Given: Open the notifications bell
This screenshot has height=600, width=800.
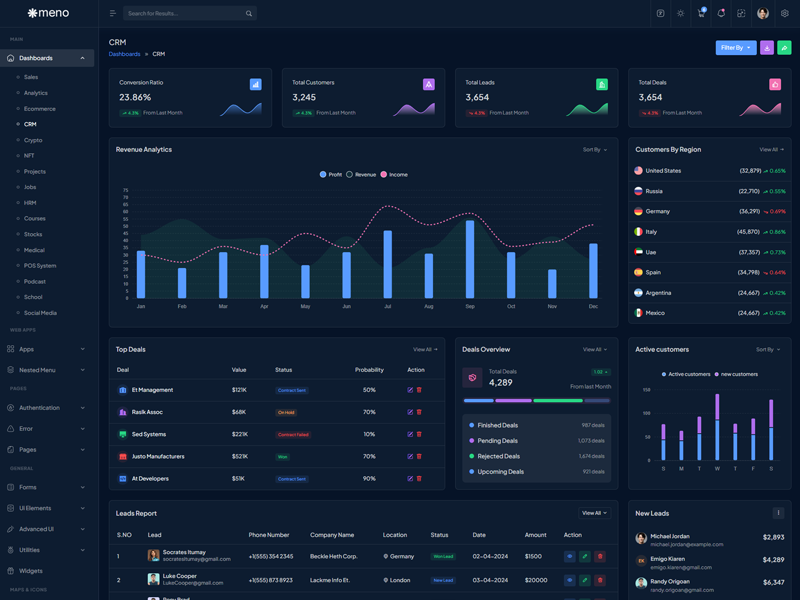Looking at the screenshot, I should 721,14.
